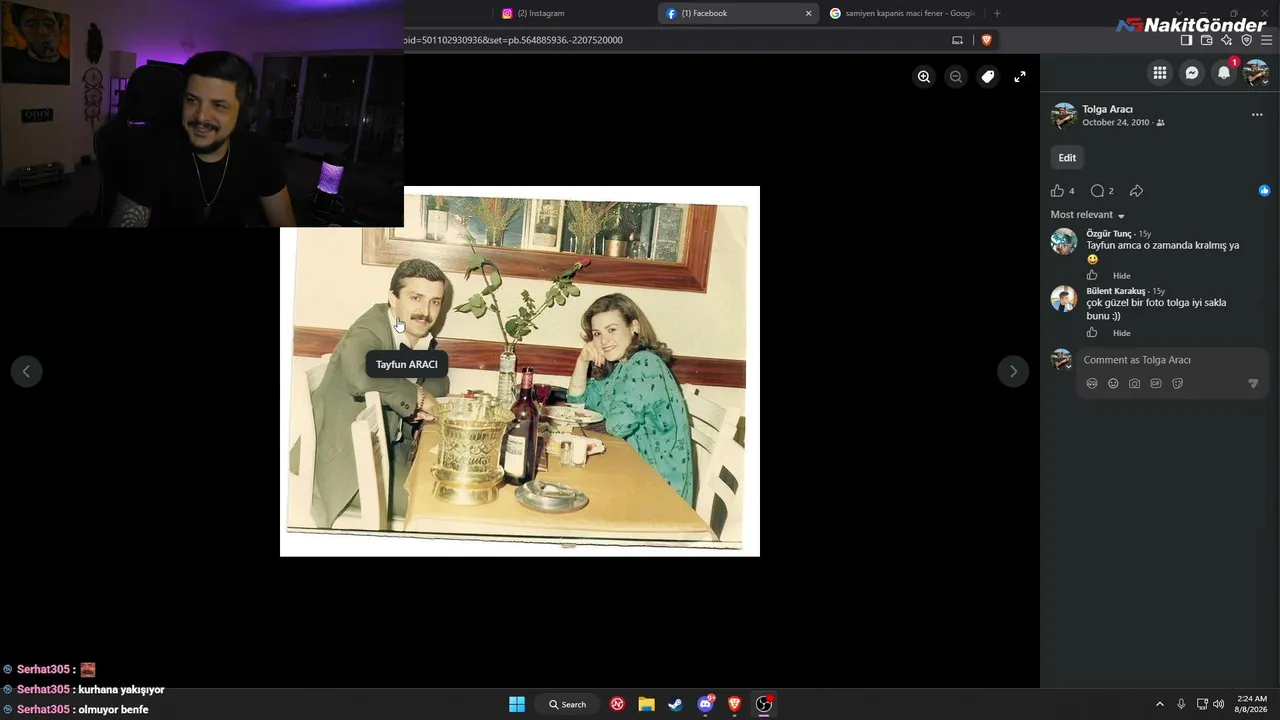Open Brave Leo AI assistant
1280x720 pixels.
1226,40
